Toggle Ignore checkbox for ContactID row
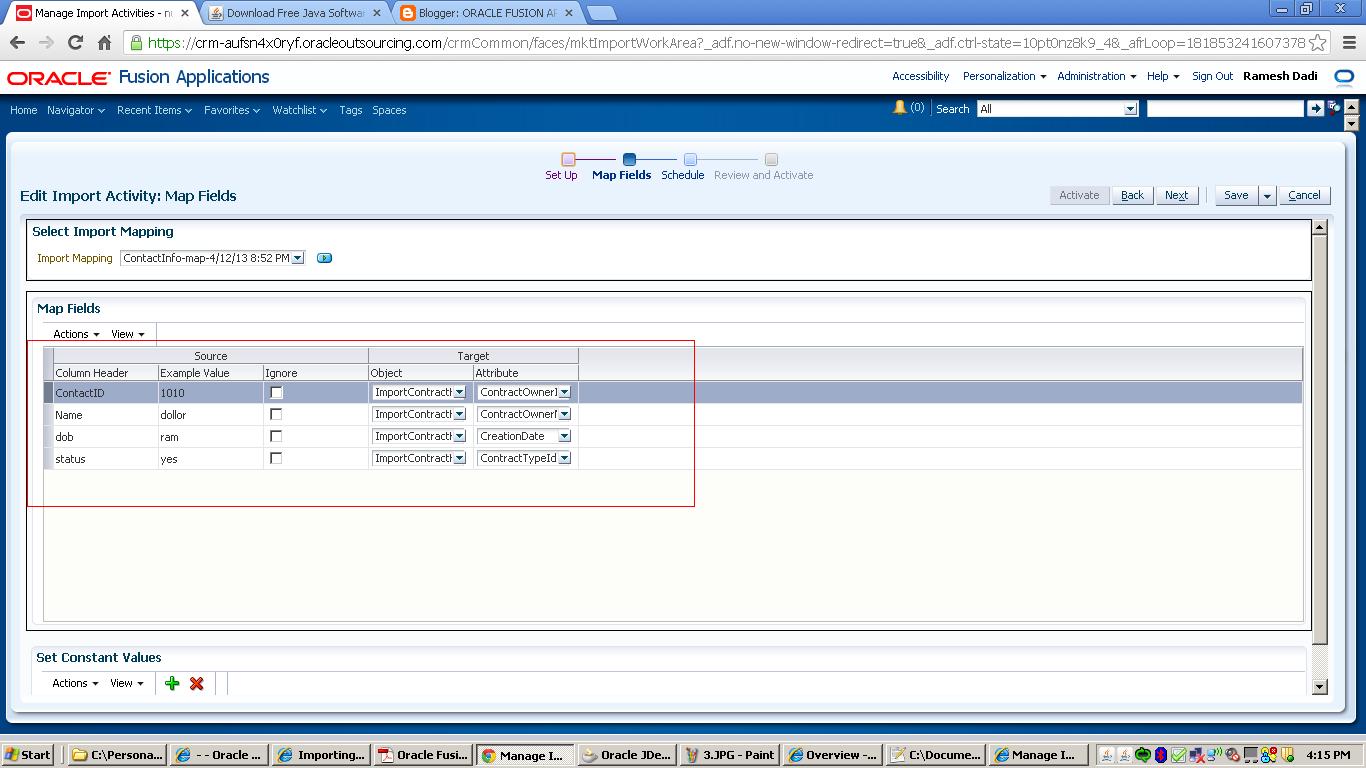This screenshot has width=1366, height=768. pyautogui.click(x=276, y=393)
